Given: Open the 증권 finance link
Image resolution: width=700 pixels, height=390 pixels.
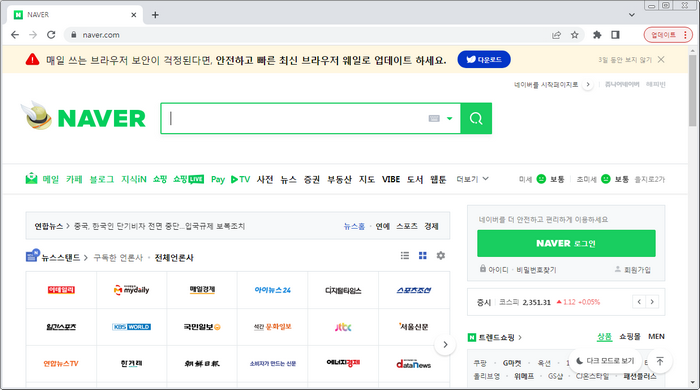Looking at the screenshot, I should (312, 179).
